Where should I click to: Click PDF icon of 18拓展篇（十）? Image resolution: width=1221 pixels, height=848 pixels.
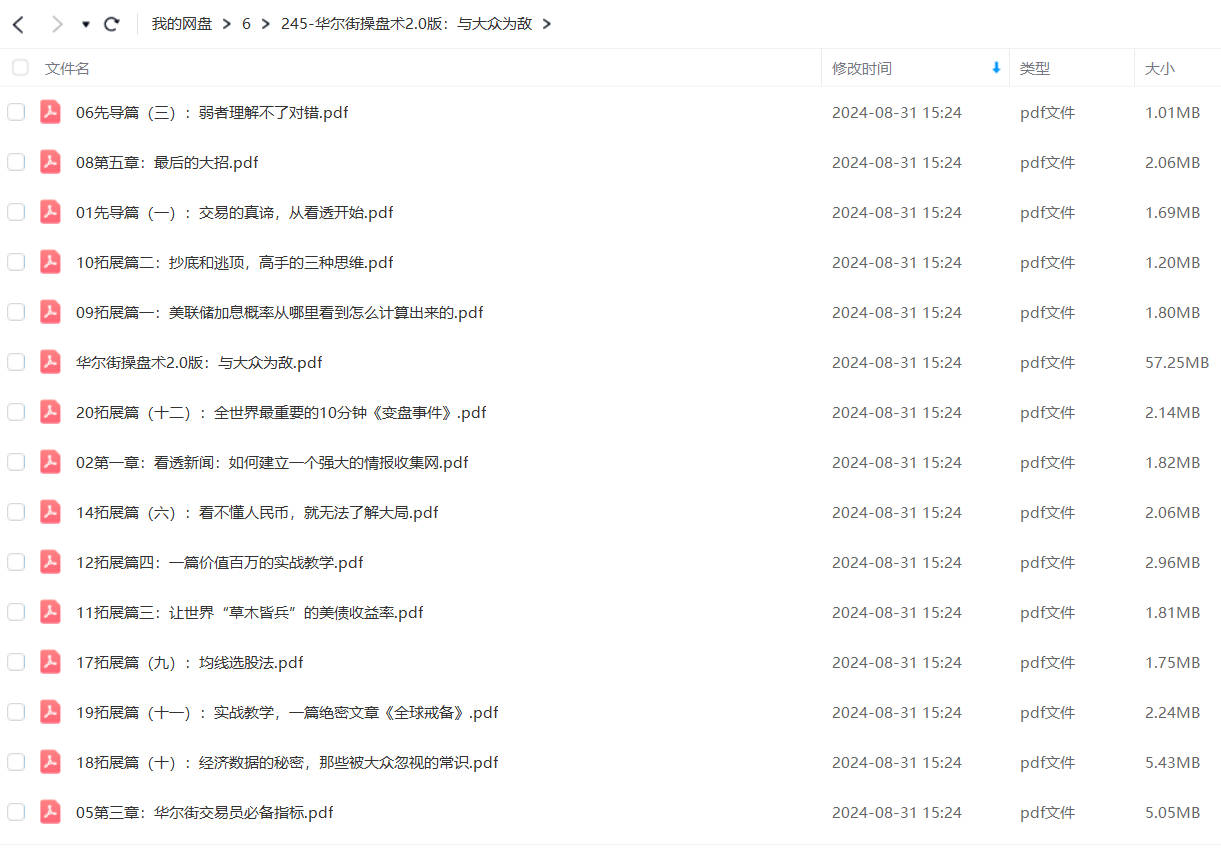[x=50, y=762]
